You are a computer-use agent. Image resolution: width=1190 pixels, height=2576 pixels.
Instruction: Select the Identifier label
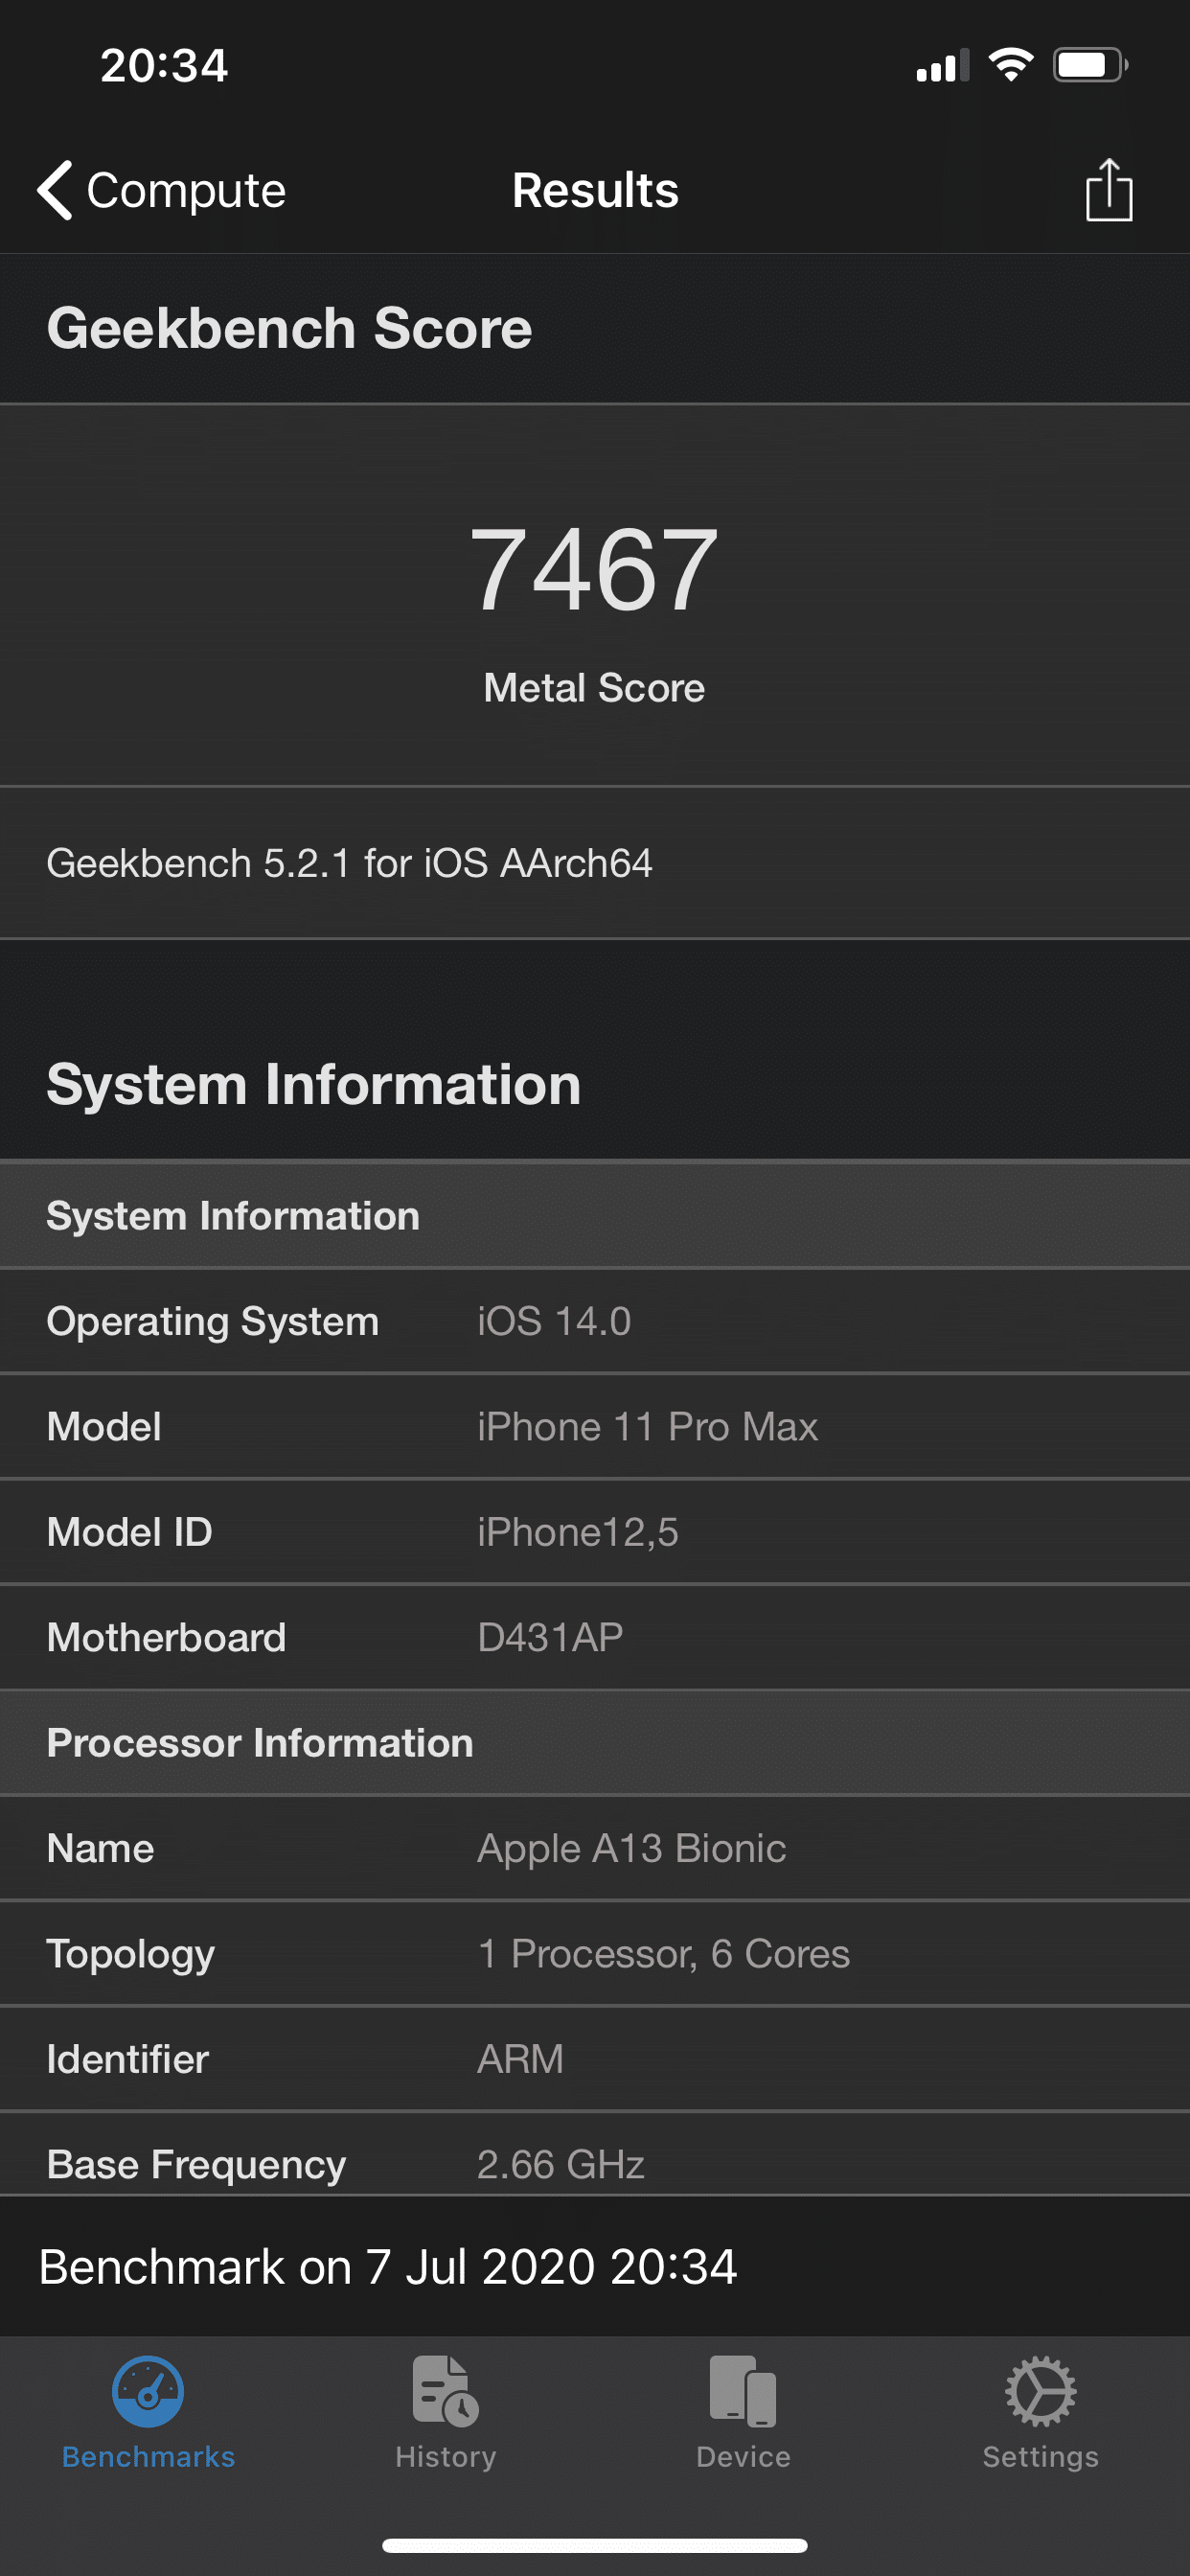(x=127, y=2060)
